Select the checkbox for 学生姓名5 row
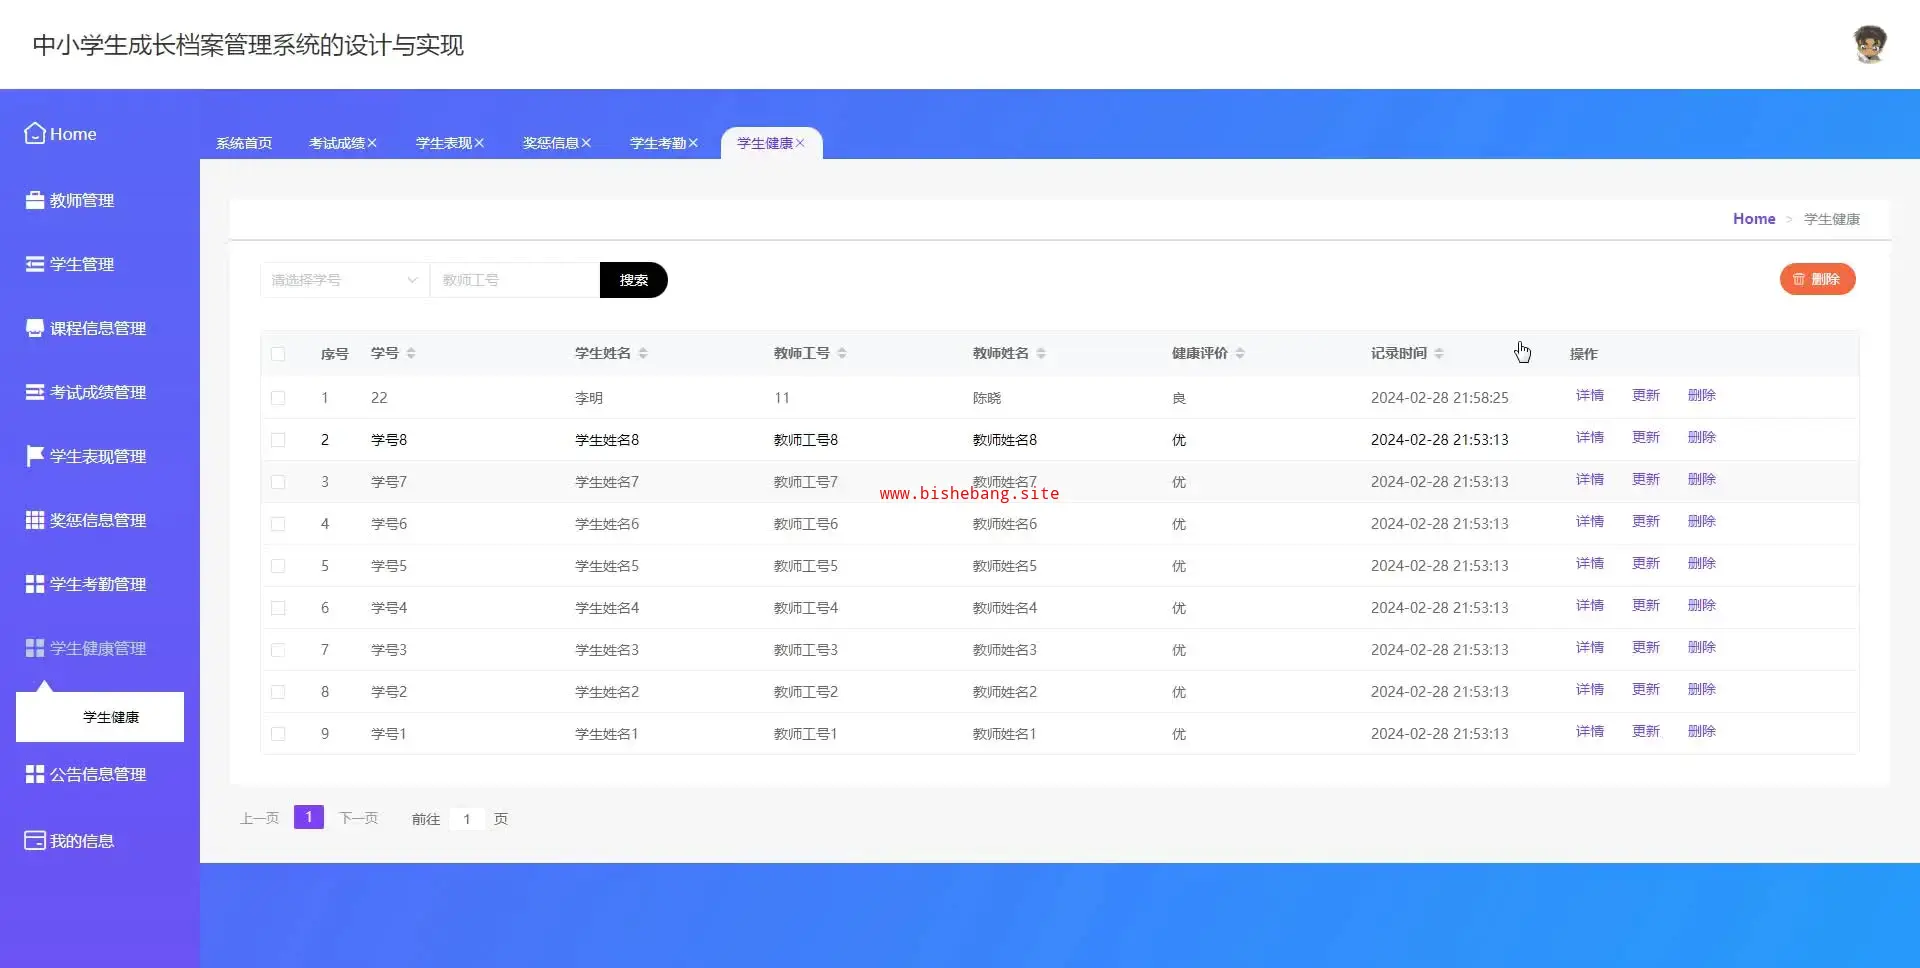The height and width of the screenshot is (968, 1920). (x=278, y=566)
